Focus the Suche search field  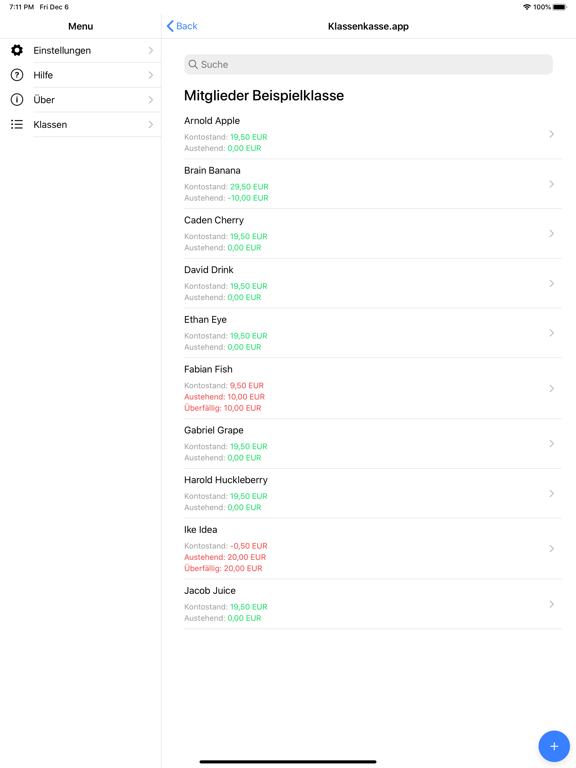point(368,65)
